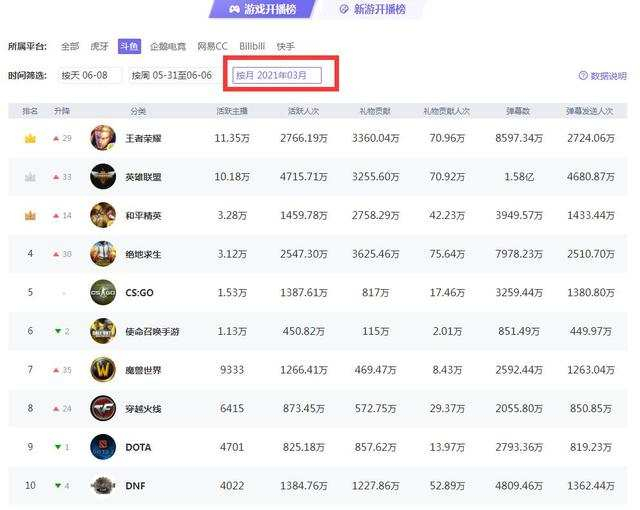
Task: Open the 按月 2021年03月 month picker
Action: (x=277, y=75)
